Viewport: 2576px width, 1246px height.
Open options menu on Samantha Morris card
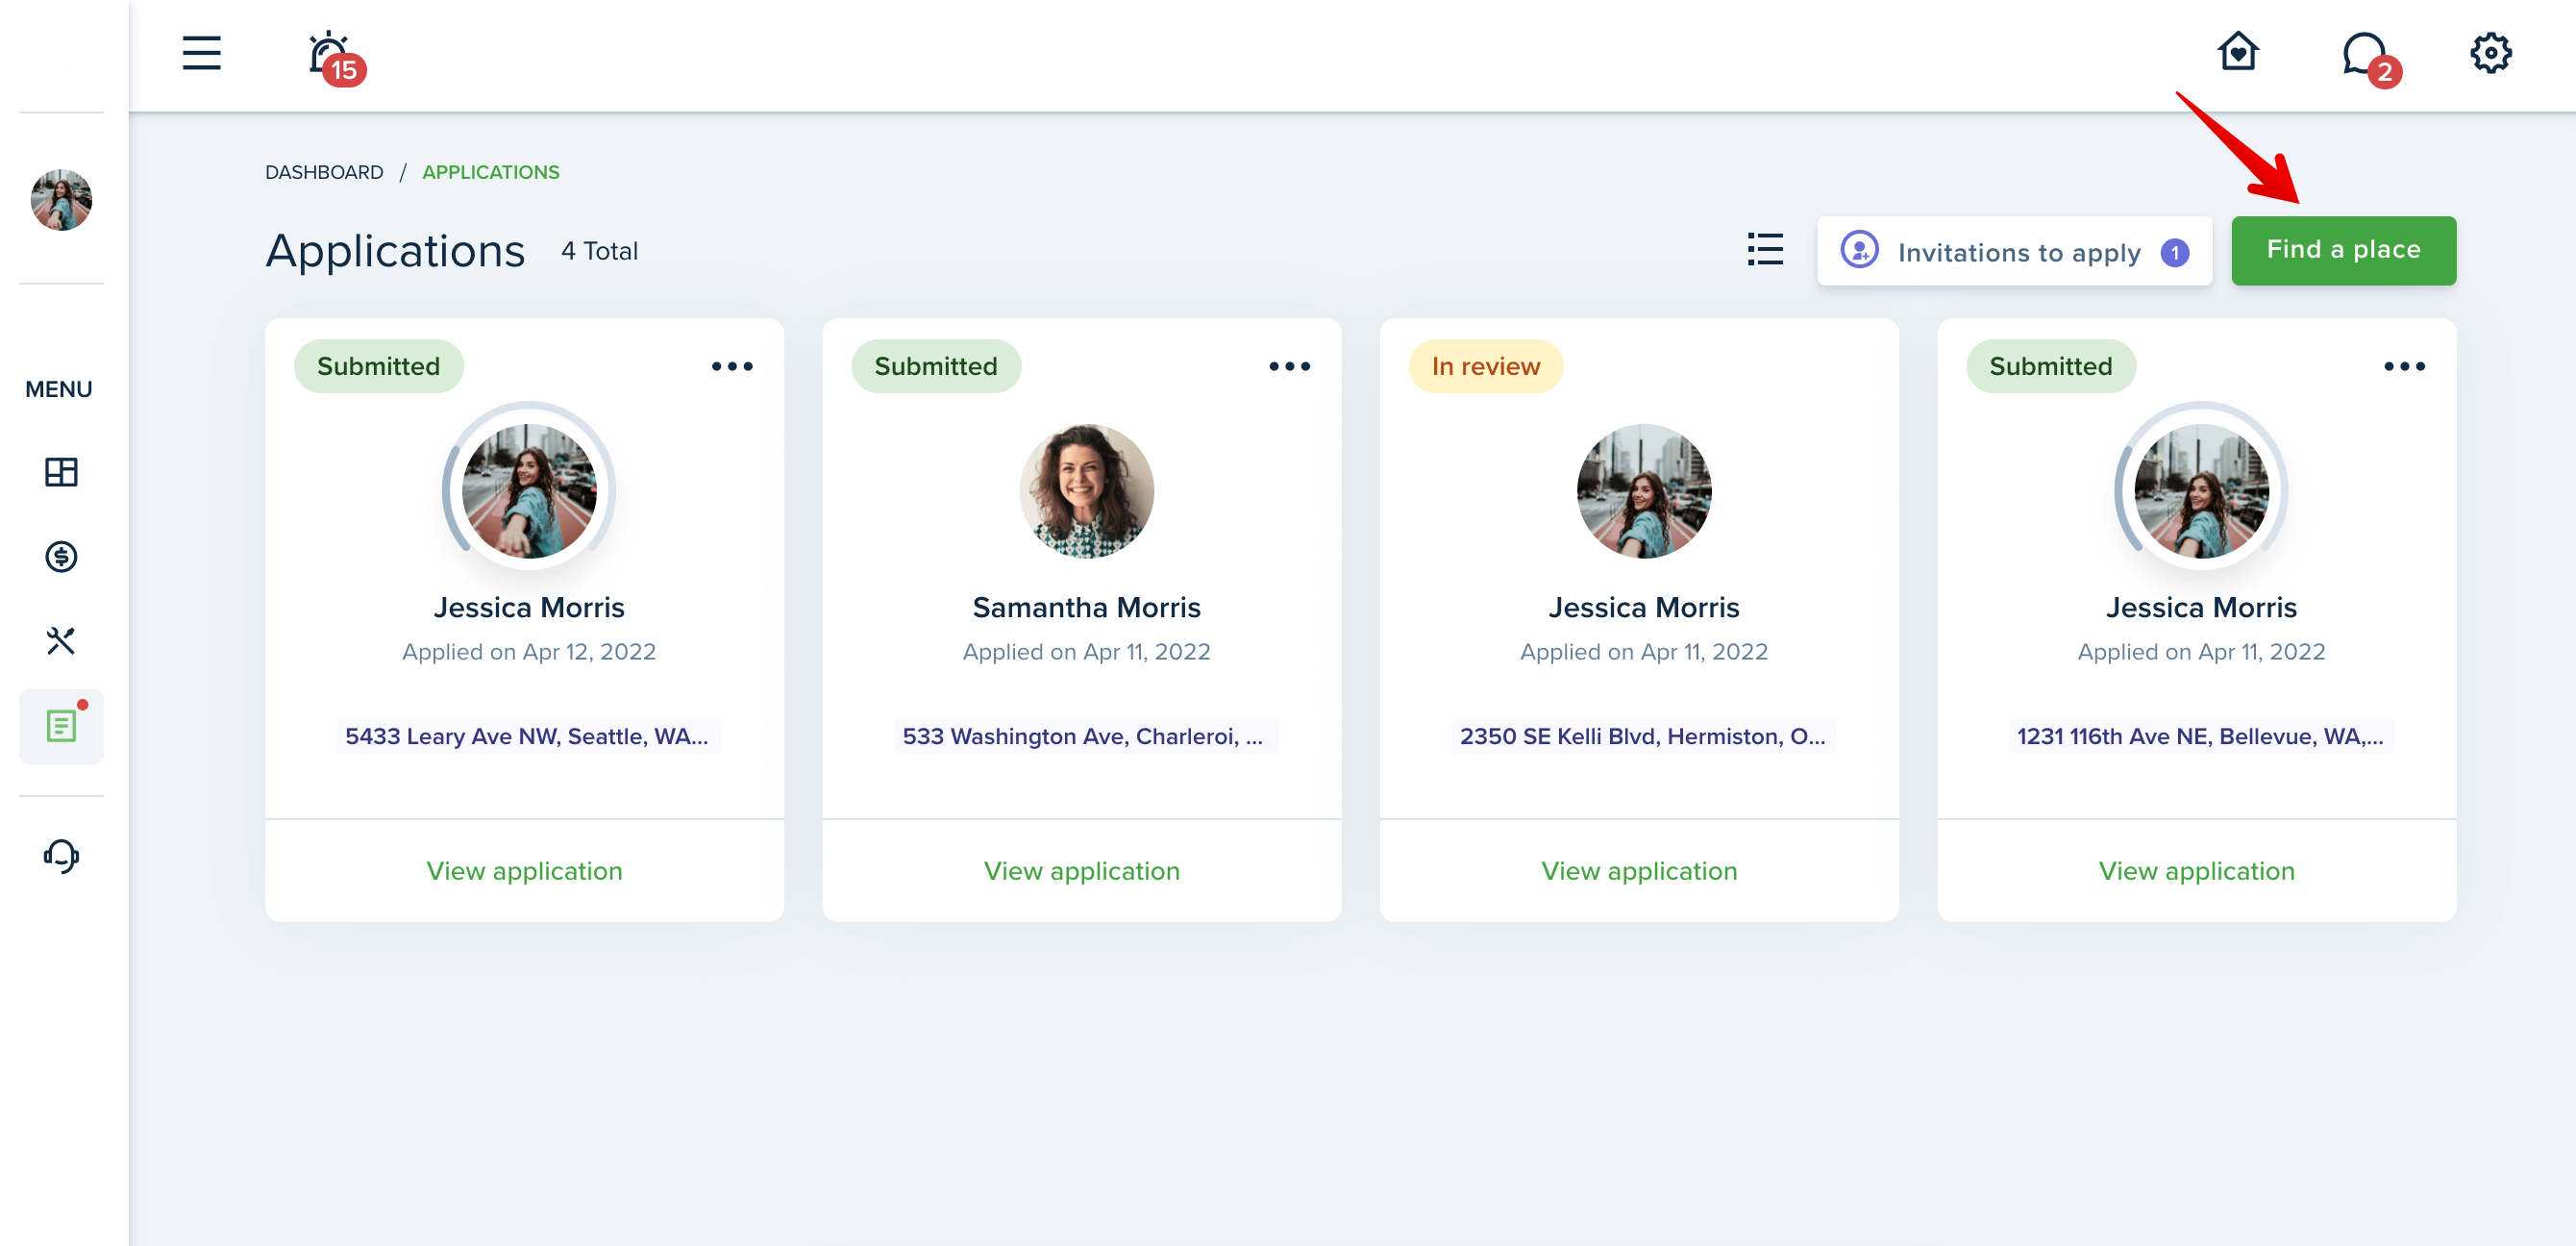coord(1289,366)
